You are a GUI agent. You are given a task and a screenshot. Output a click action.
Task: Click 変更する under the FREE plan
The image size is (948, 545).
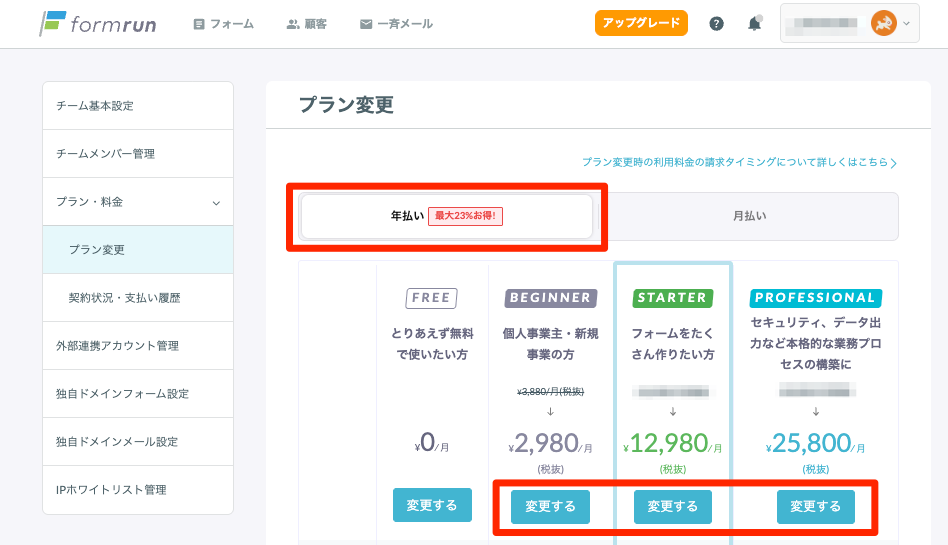432,505
